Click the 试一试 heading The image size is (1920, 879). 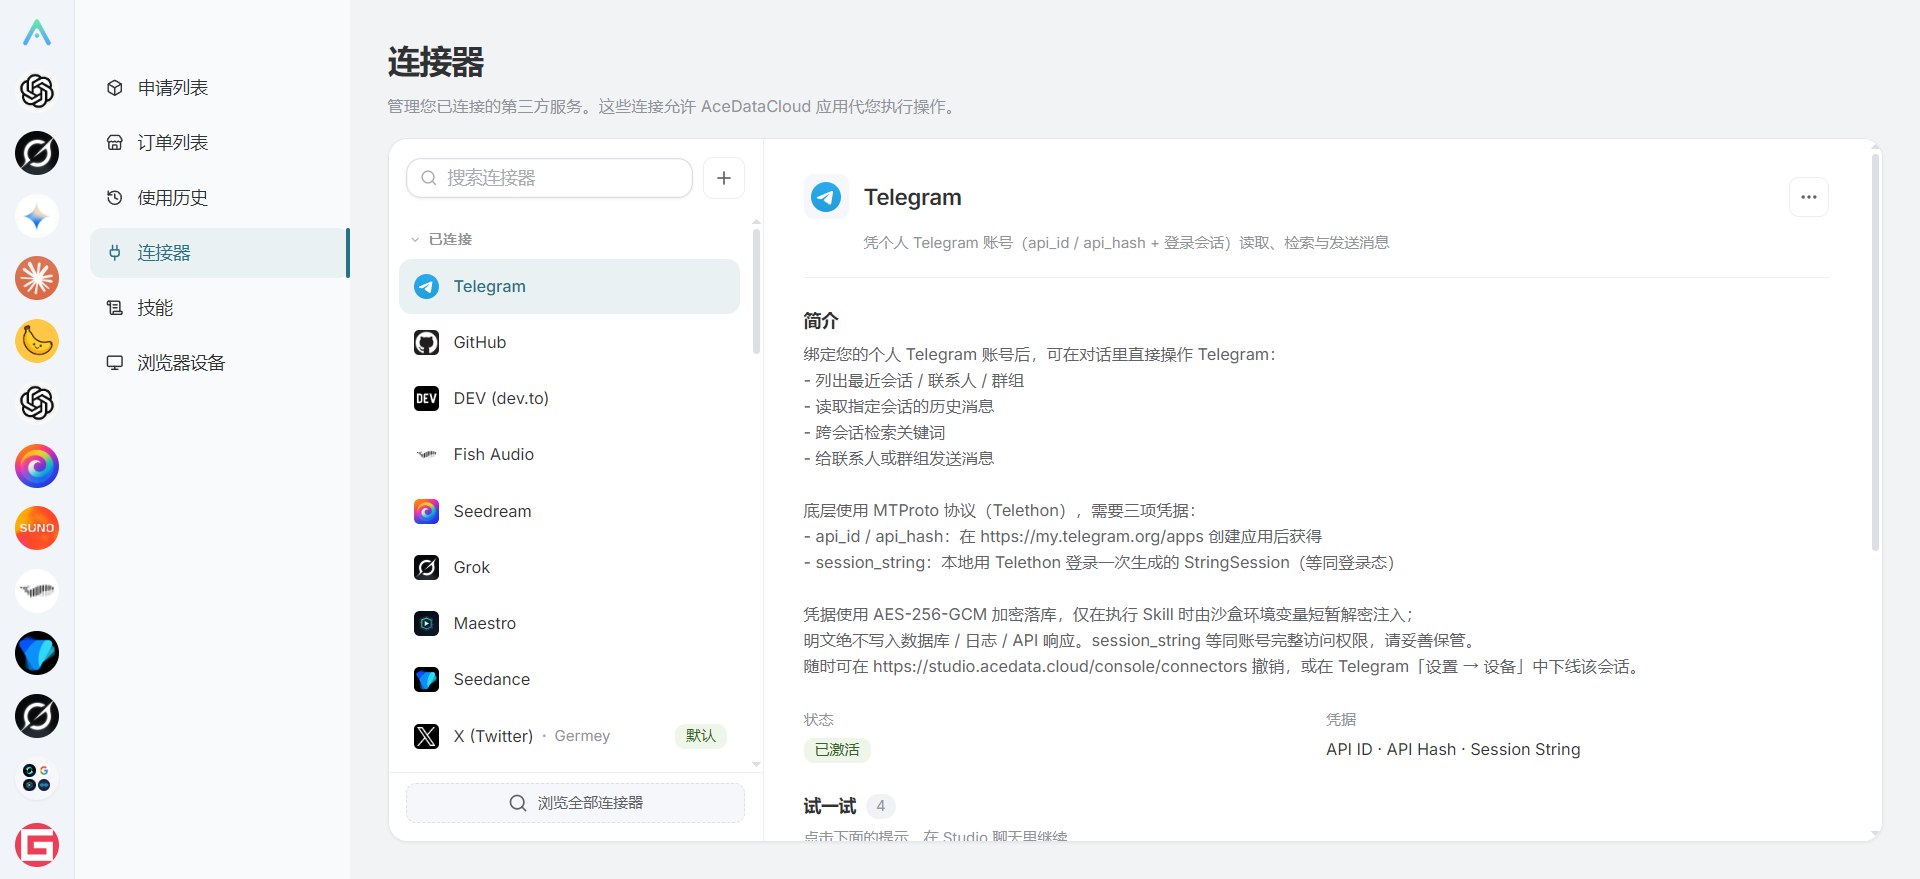coord(830,806)
